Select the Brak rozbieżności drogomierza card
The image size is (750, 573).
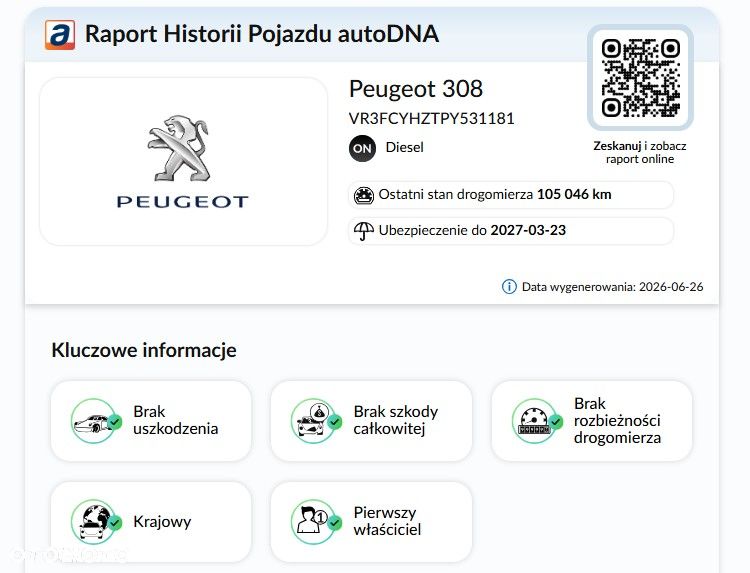tap(592, 421)
